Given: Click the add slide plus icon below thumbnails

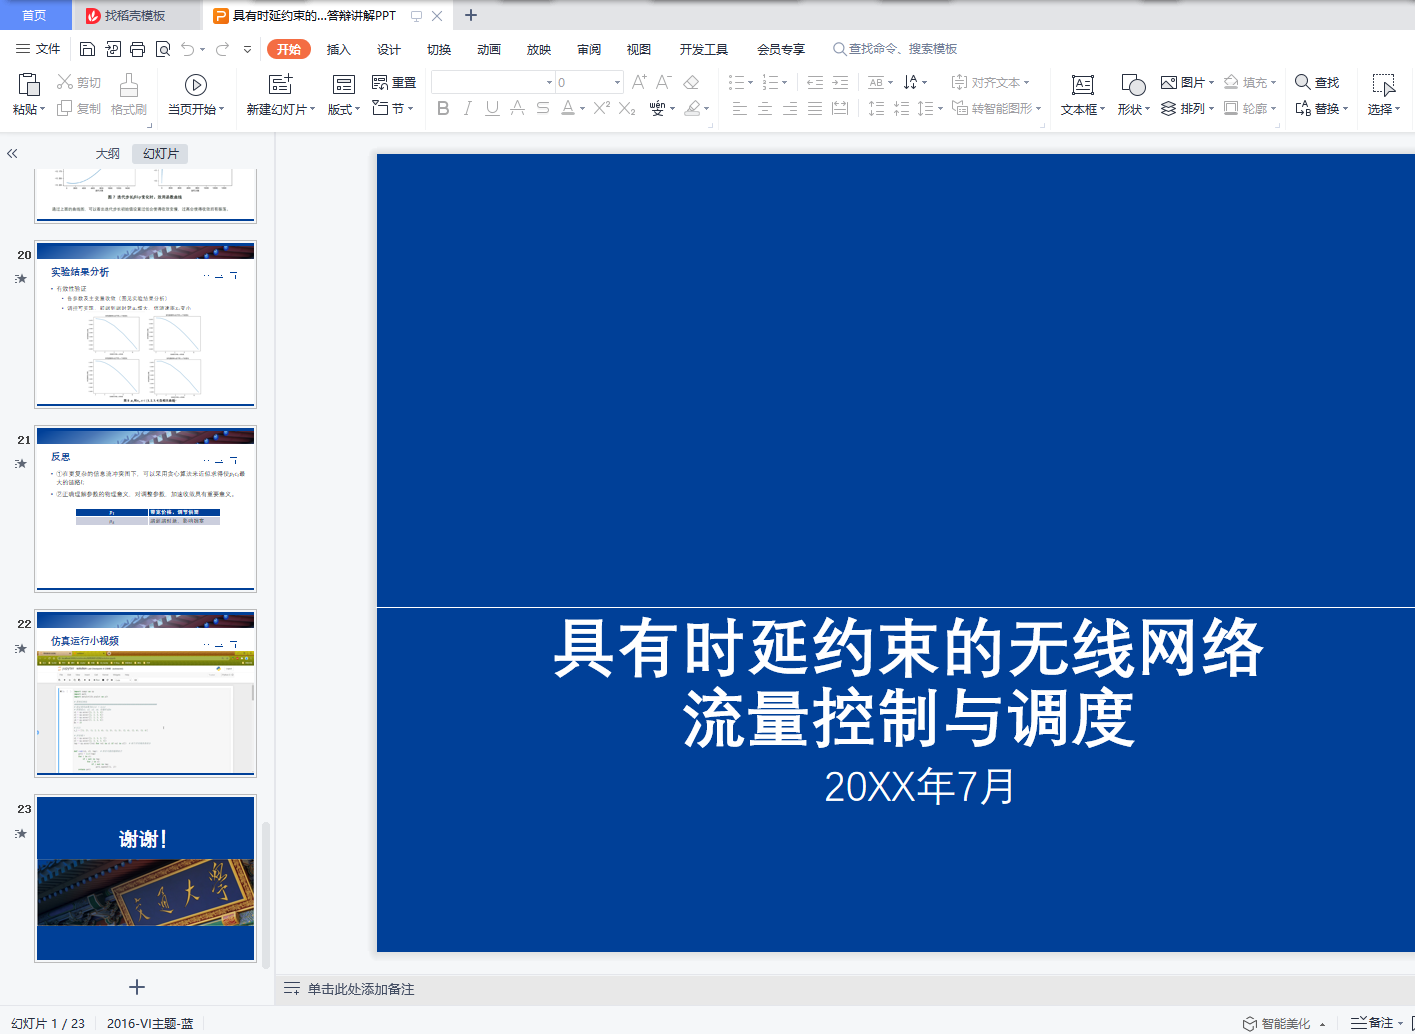Looking at the screenshot, I should pyautogui.click(x=137, y=987).
